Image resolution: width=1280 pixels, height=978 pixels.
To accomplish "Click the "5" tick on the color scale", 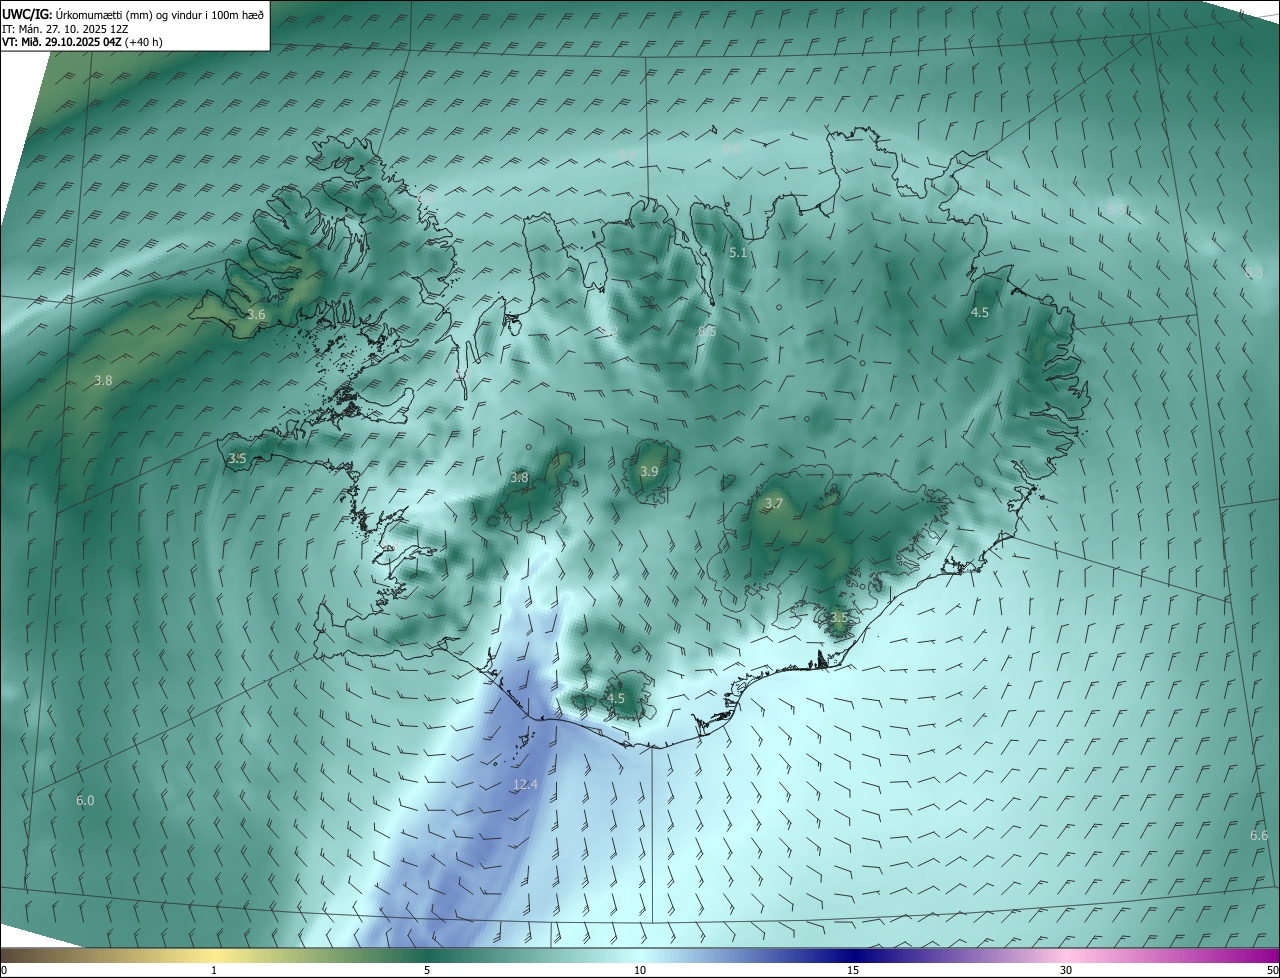I will coord(427,970).
